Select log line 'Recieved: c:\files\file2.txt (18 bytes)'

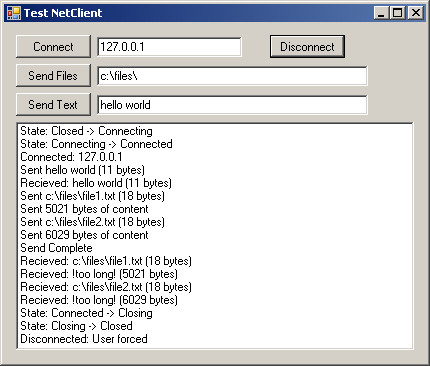click(106, 287)
